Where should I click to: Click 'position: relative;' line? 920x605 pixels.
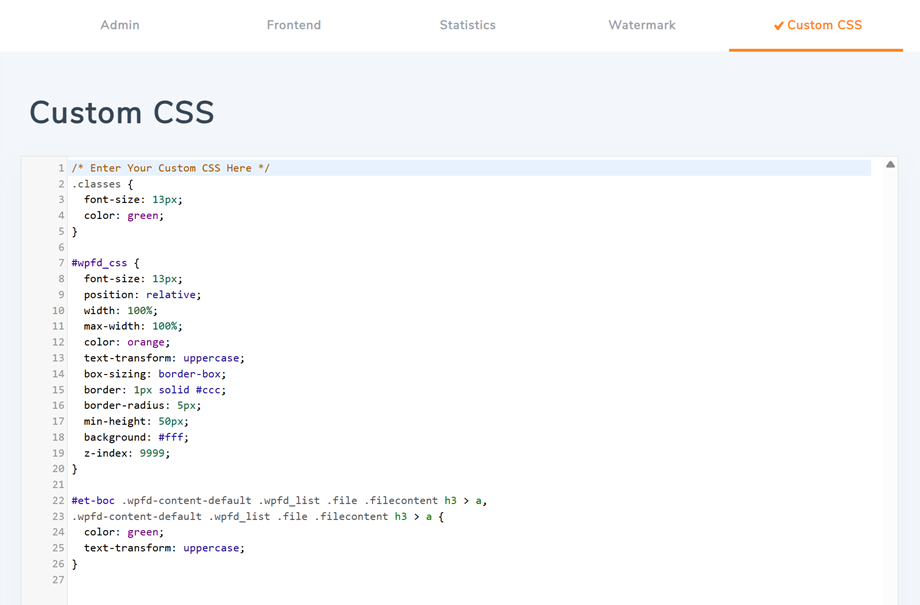tap(143, 295)
